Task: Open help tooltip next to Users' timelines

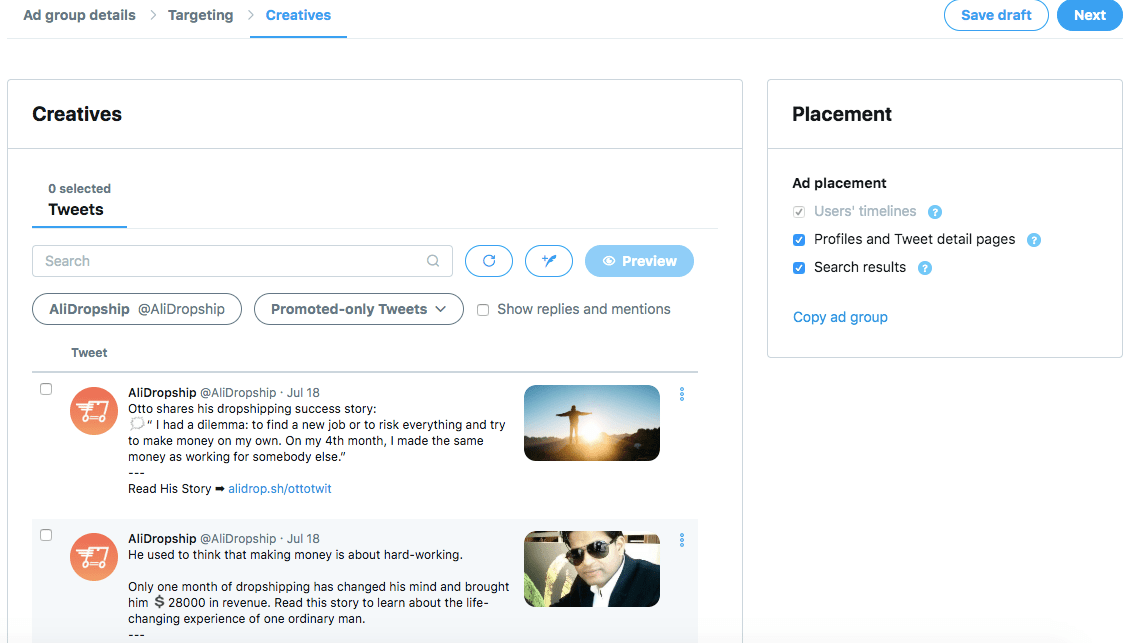Action: tap(934, 211)
